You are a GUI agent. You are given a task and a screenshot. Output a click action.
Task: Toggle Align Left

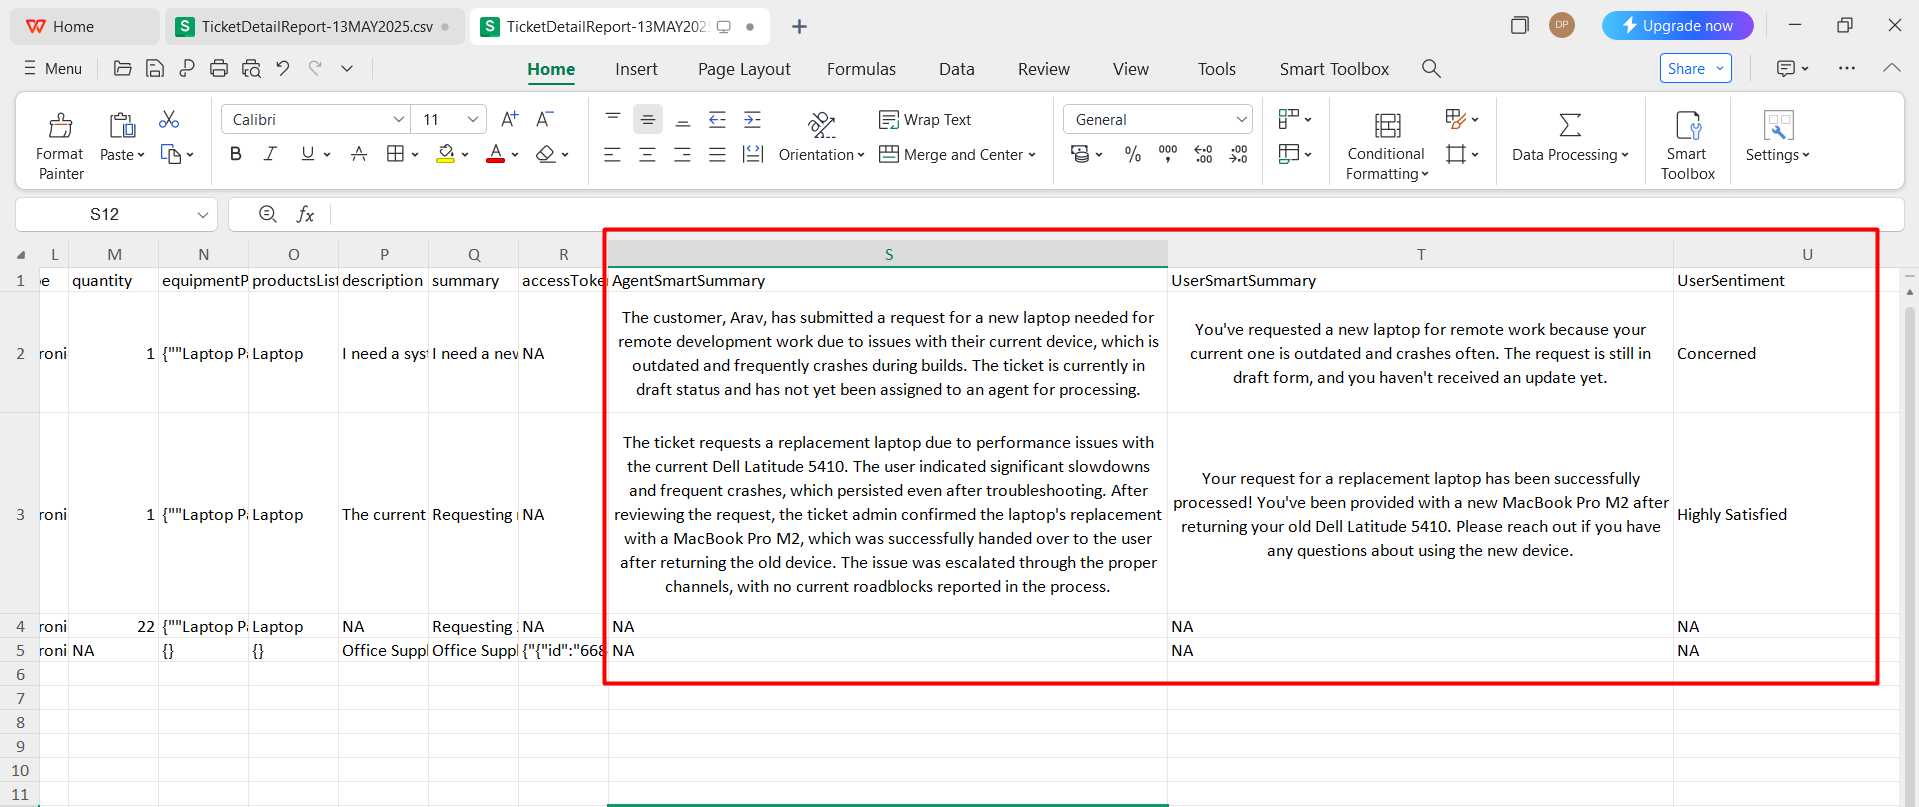[x=613, y=155]
